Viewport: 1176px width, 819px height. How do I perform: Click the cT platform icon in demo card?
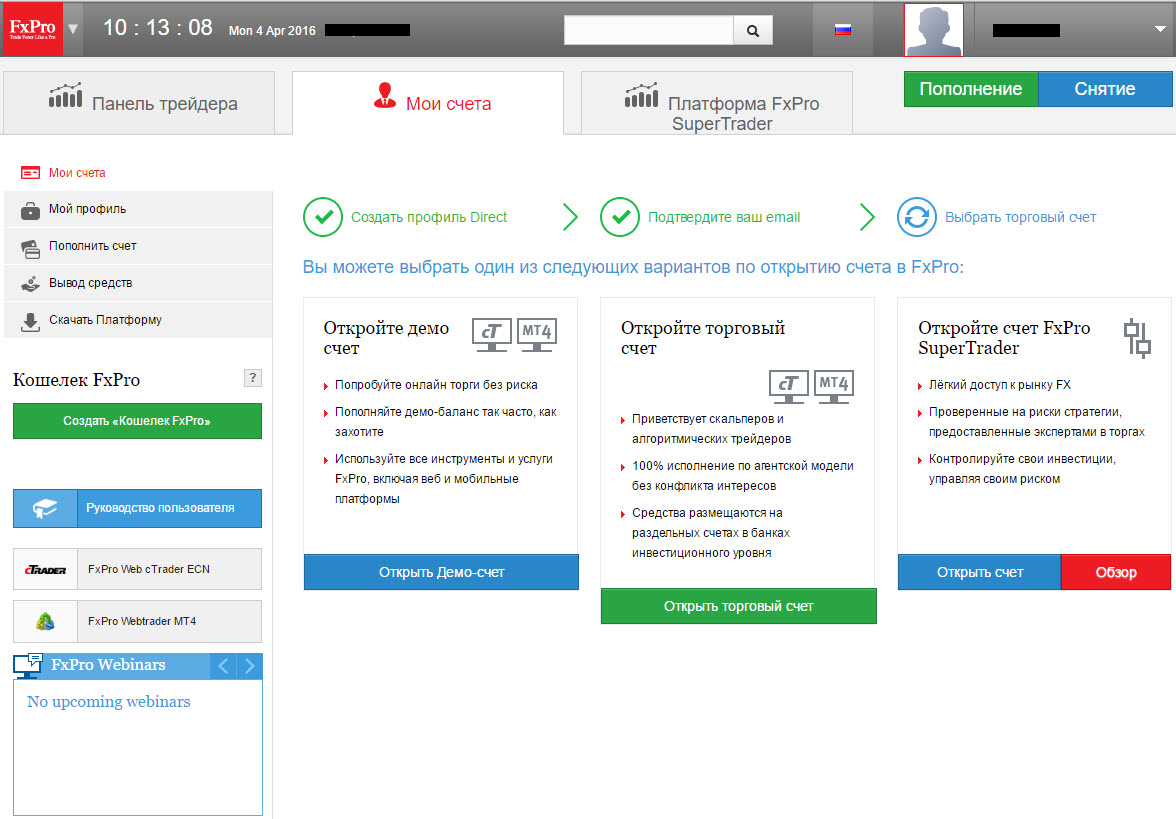tap(492, 334)
